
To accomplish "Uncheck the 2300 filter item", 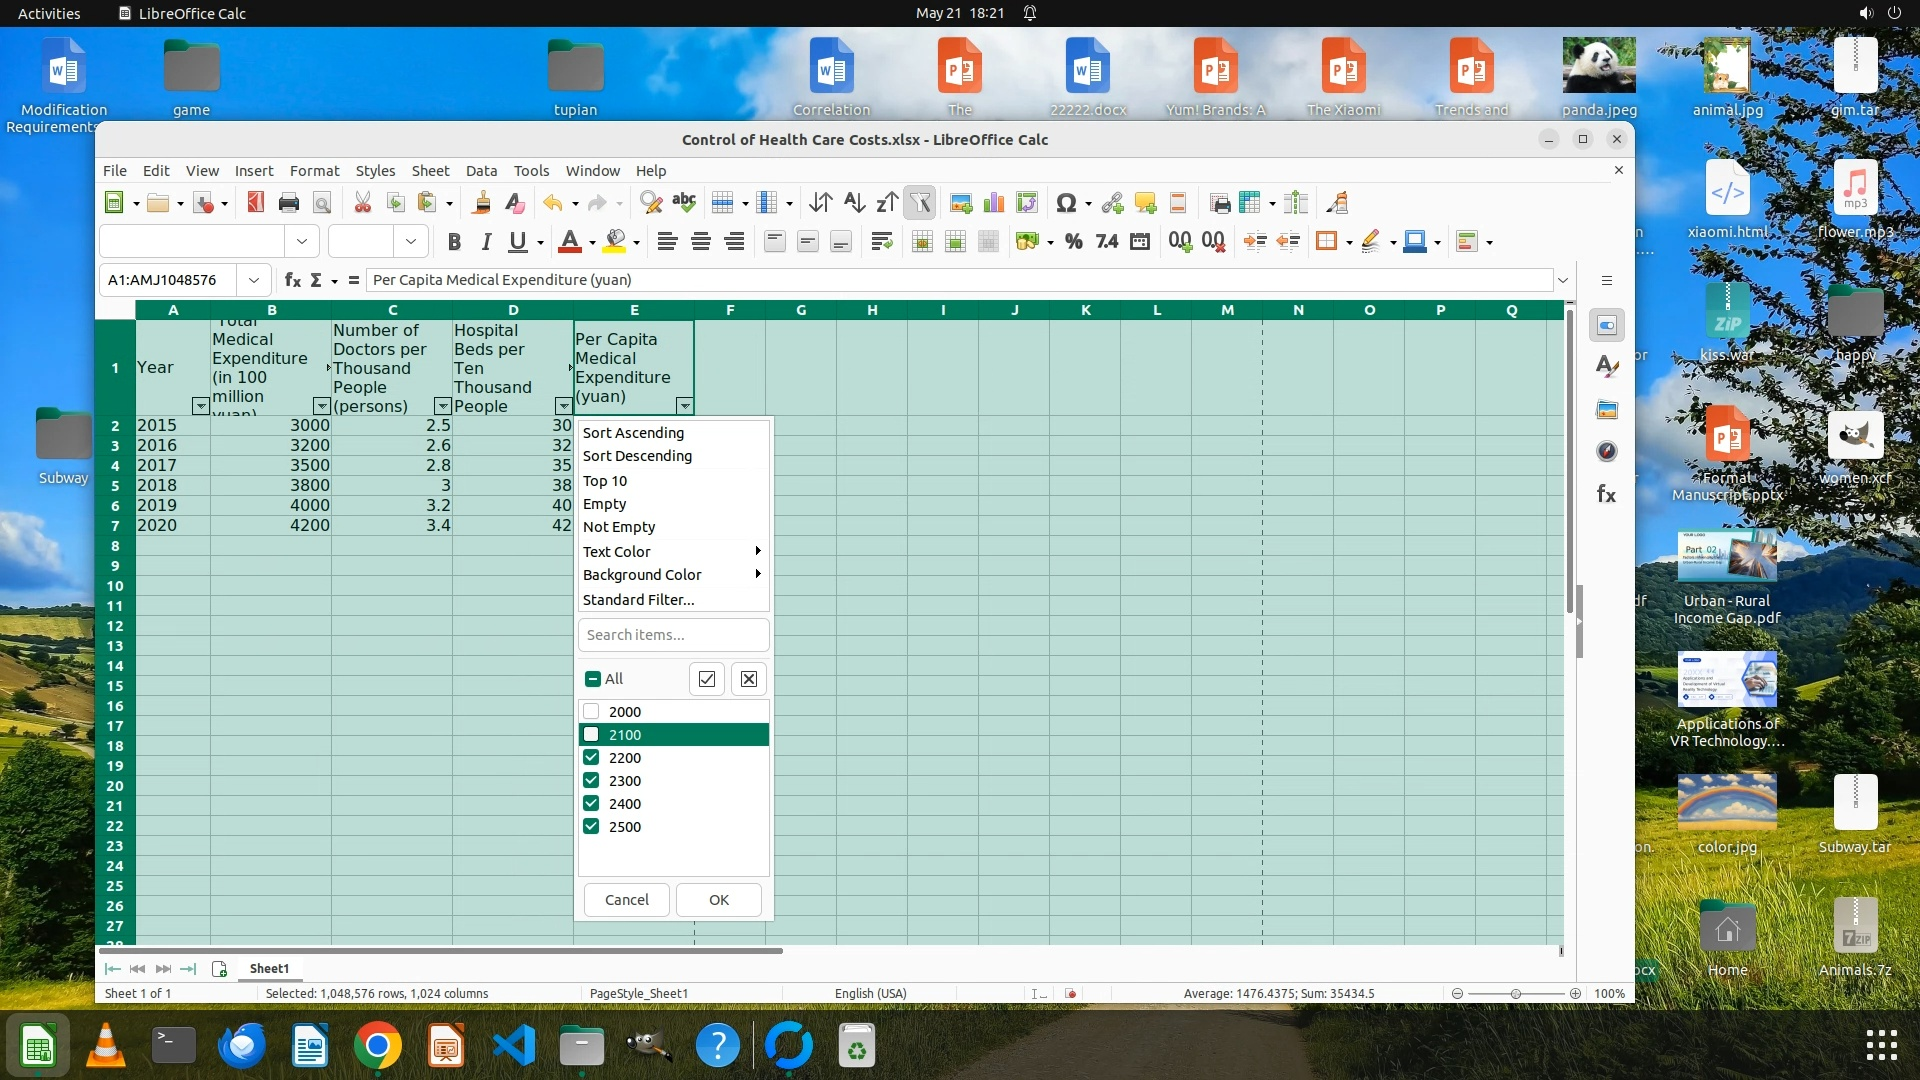I will [592, 781].
